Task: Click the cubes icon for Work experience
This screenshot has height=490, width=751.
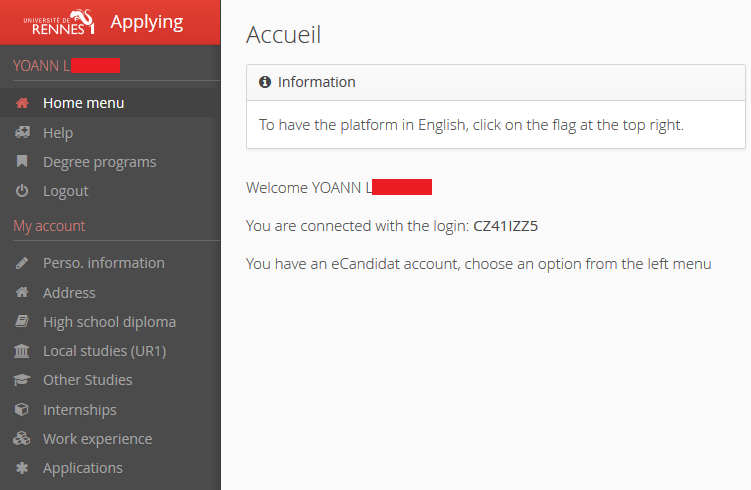Action: click(22, 439)
